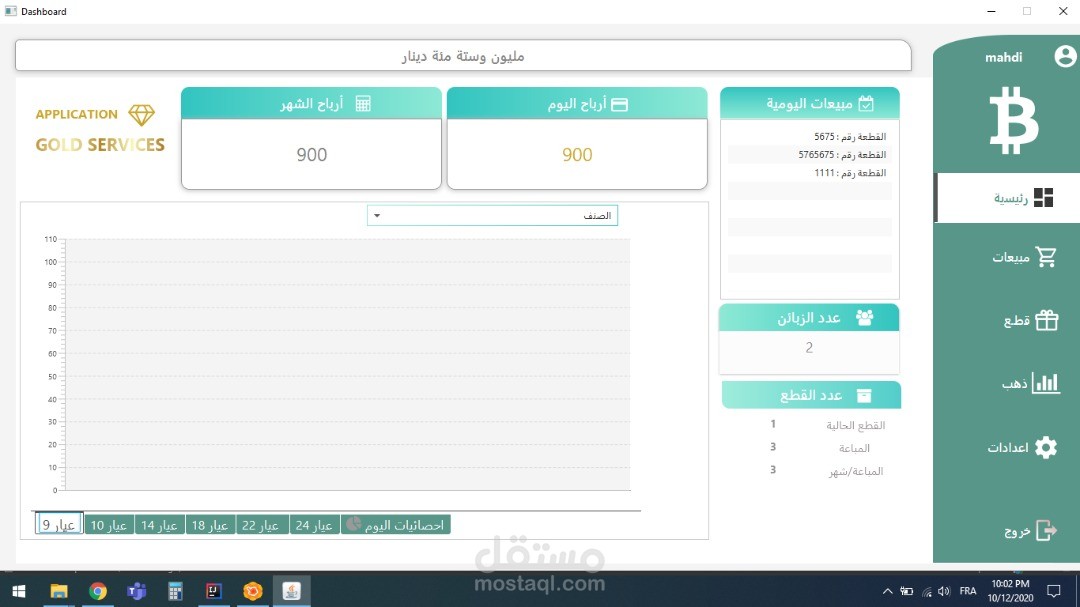This screenshot has height=607, width=1080.
Task: Click the credit card icon beside أرباح اليوم
Action: tap(619, 105)
